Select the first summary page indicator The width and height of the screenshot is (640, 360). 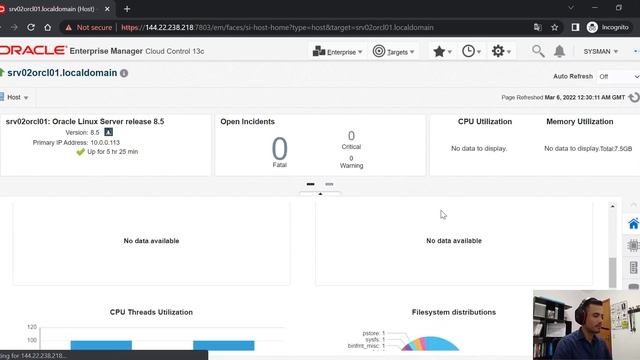tap(311, 184)
